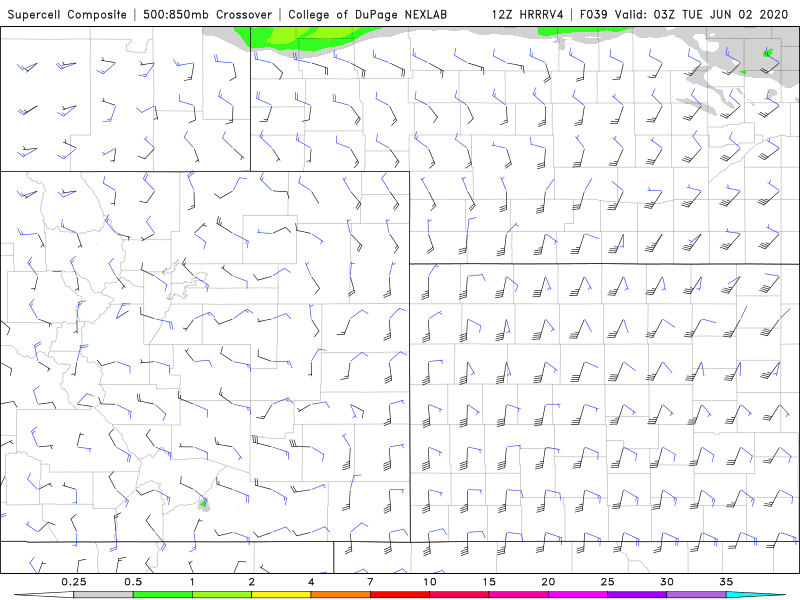The height and width of the screenshot is (600, 800).
Task: Click the legend value '0.25'
Action: [x=73, y=582]
